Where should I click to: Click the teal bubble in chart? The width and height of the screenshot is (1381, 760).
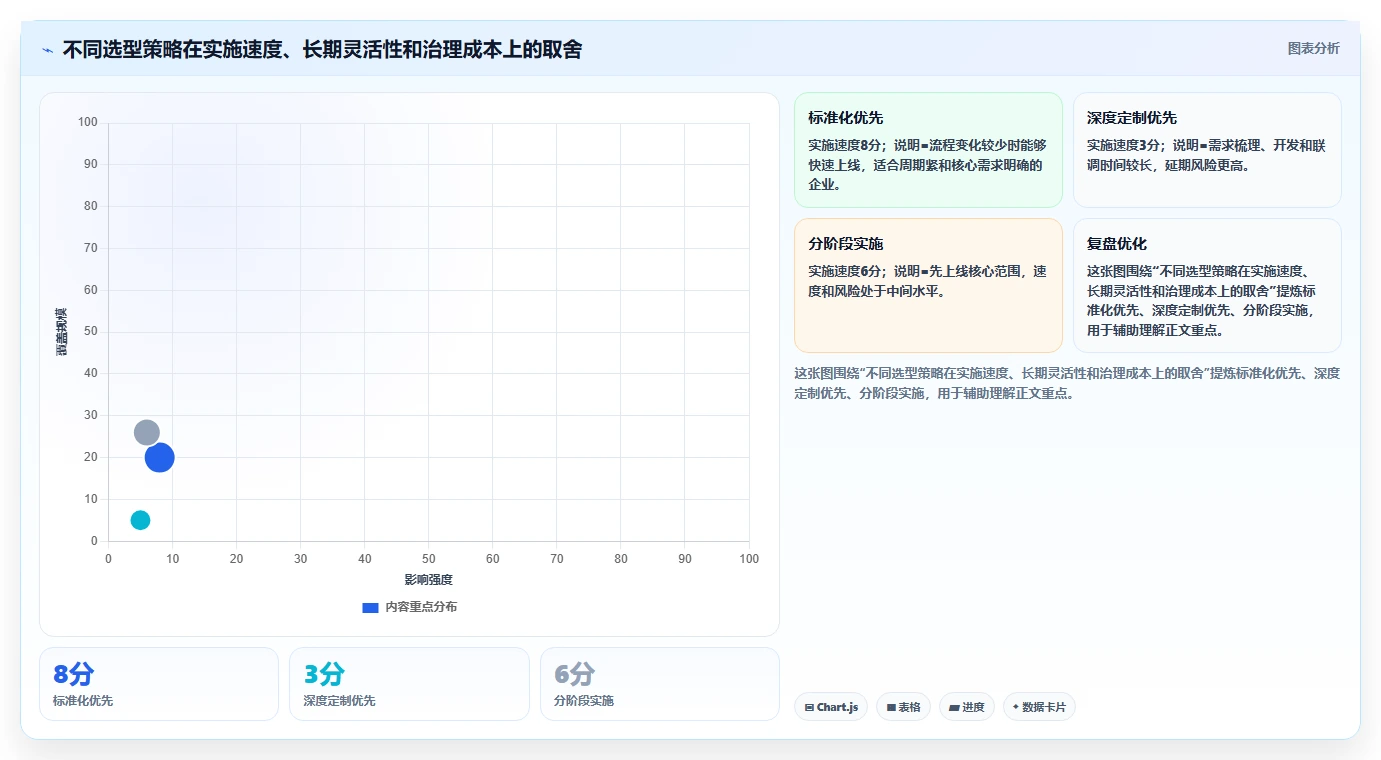tap(140, 520)
